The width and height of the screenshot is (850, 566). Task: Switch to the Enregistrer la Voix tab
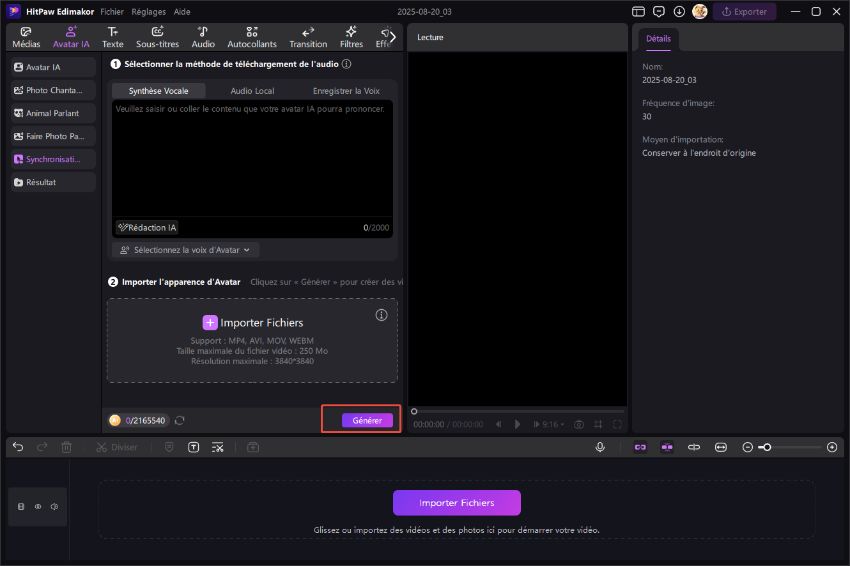click(346, 91)
